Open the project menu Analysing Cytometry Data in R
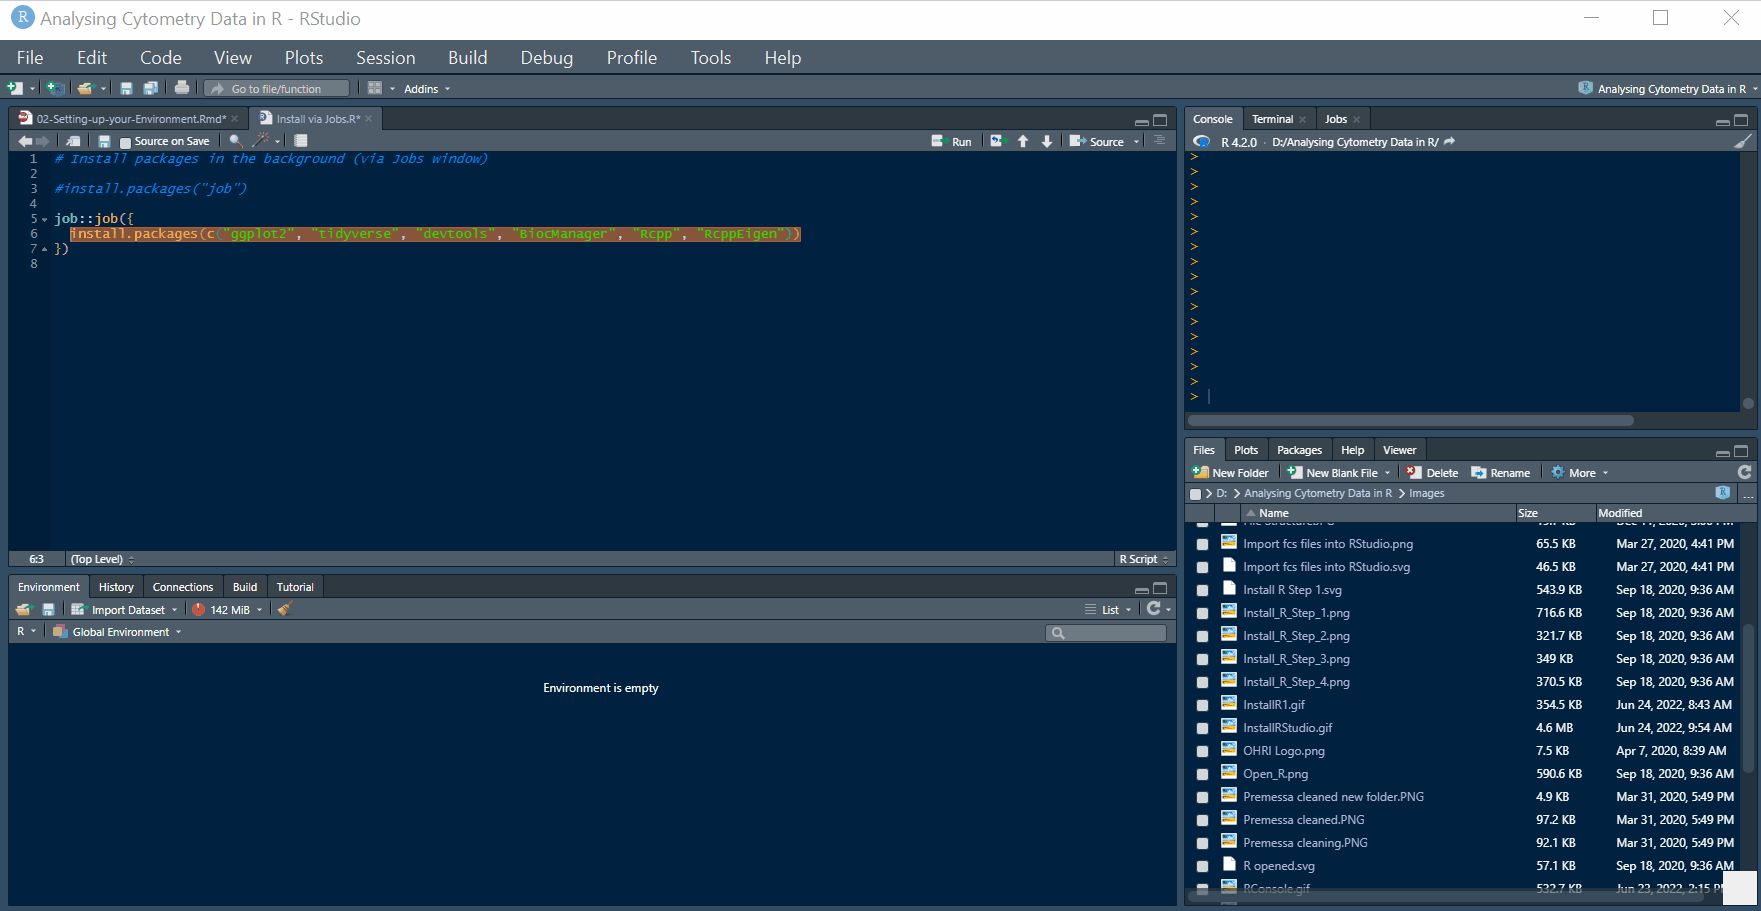 coord(1668,89)
